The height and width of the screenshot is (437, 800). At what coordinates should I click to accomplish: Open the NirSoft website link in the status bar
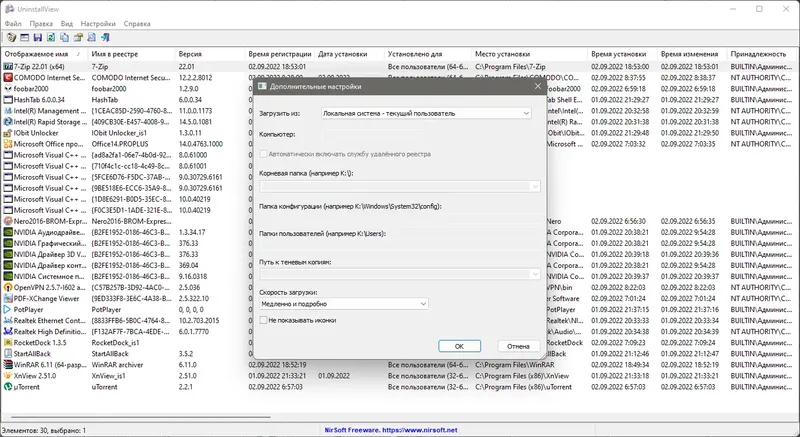391,430
